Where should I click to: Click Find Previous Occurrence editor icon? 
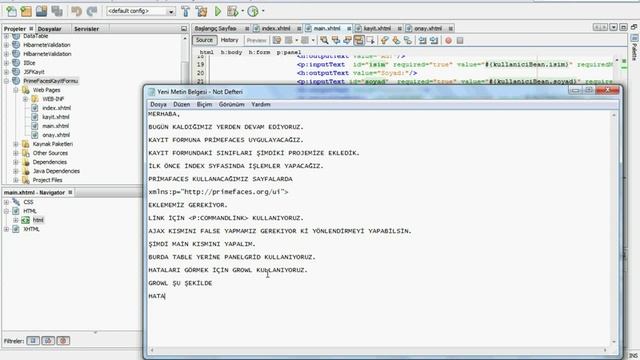click(336, 40)
